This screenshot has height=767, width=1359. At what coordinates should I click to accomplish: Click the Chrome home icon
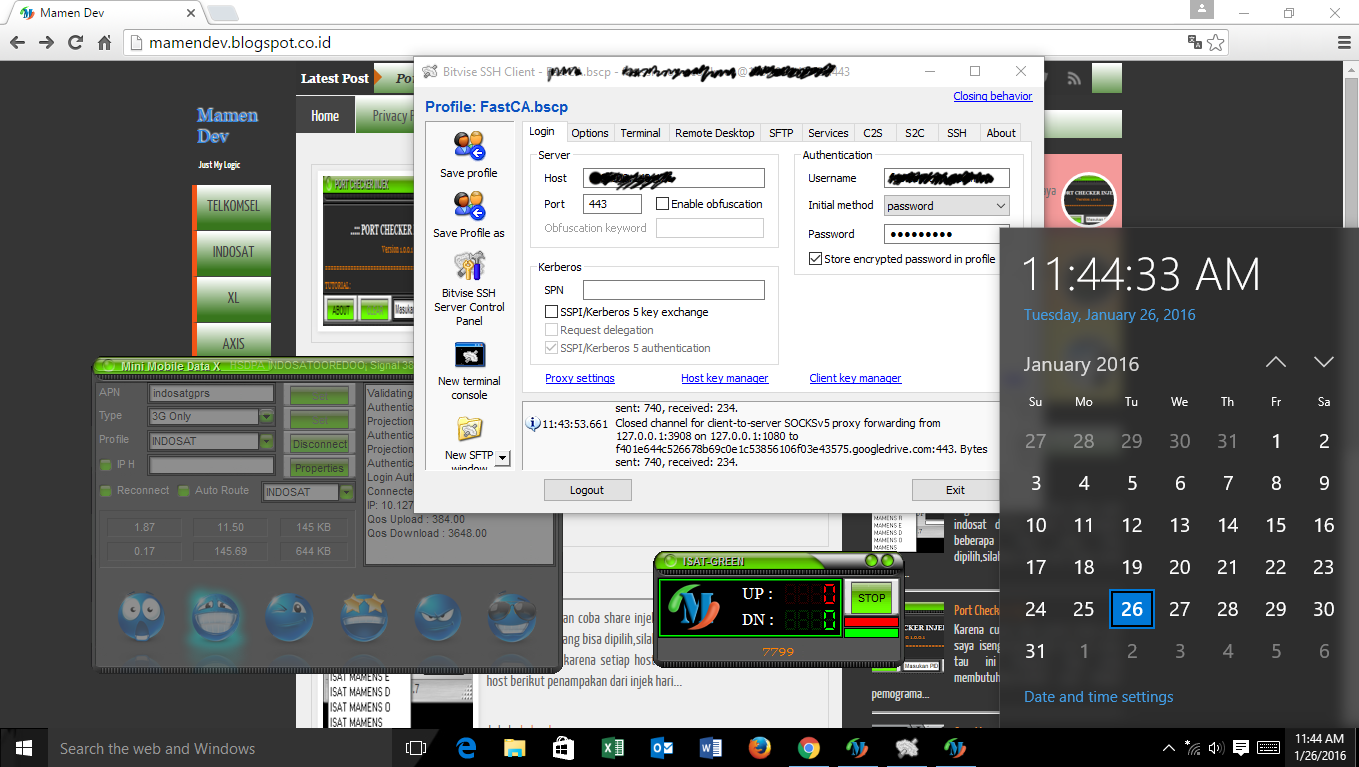104,43
